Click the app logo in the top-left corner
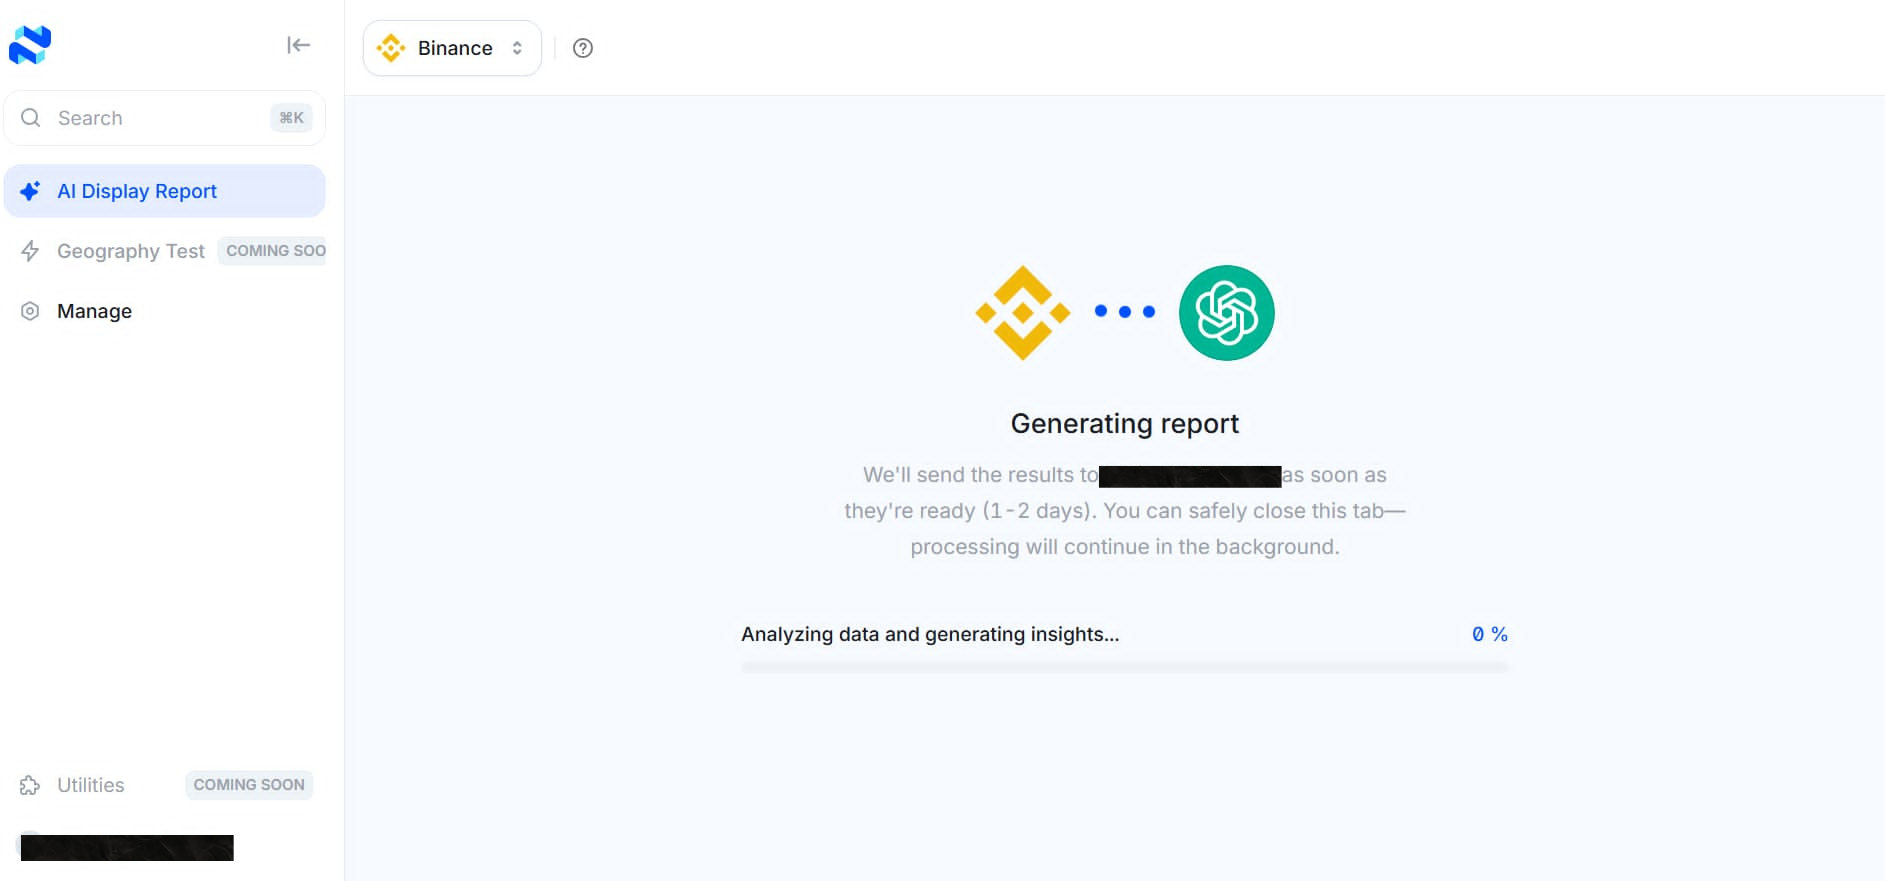This screenshot has width=1885, height=881. [x=31, y=44]
